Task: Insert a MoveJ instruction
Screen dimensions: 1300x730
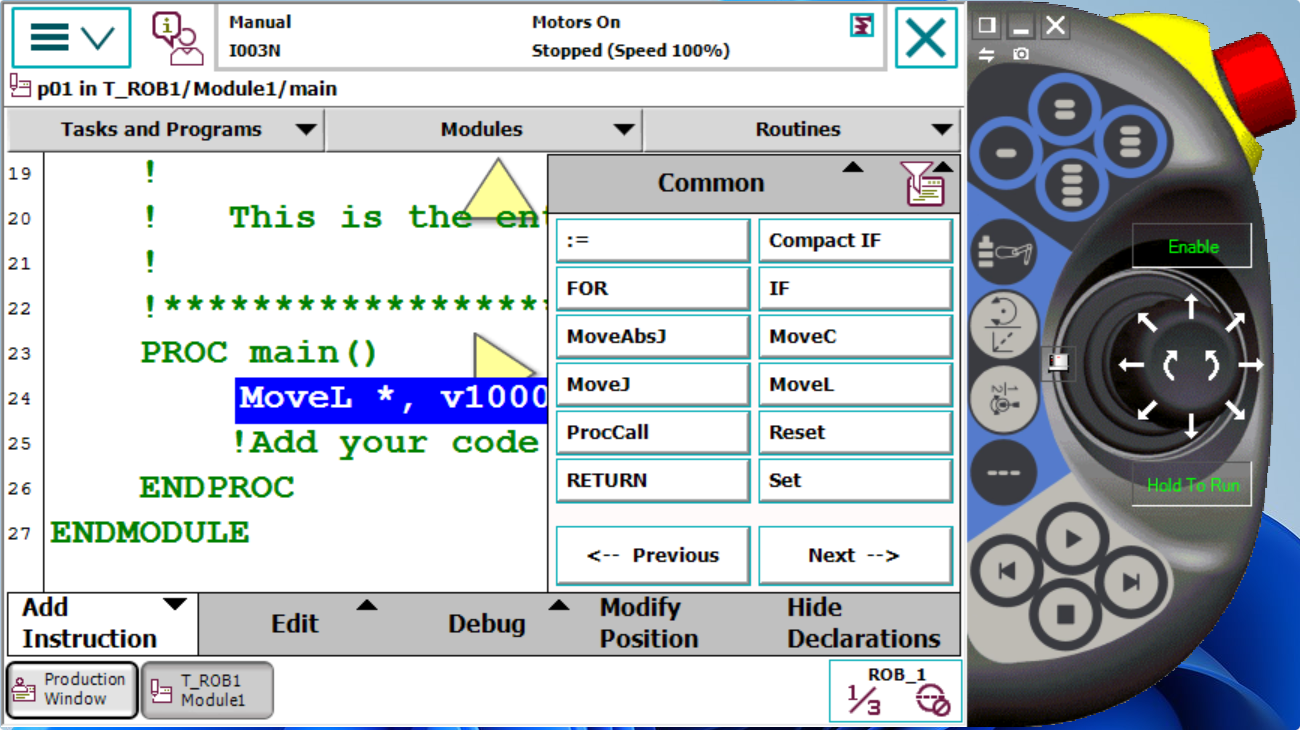Action: click(652, 385)
